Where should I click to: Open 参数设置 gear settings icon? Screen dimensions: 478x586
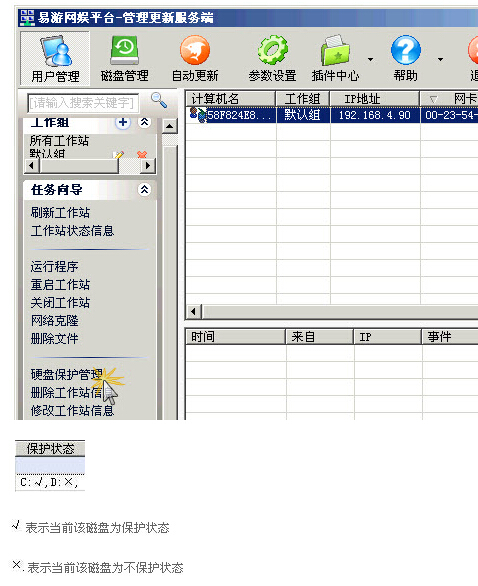tap(272, 58)
